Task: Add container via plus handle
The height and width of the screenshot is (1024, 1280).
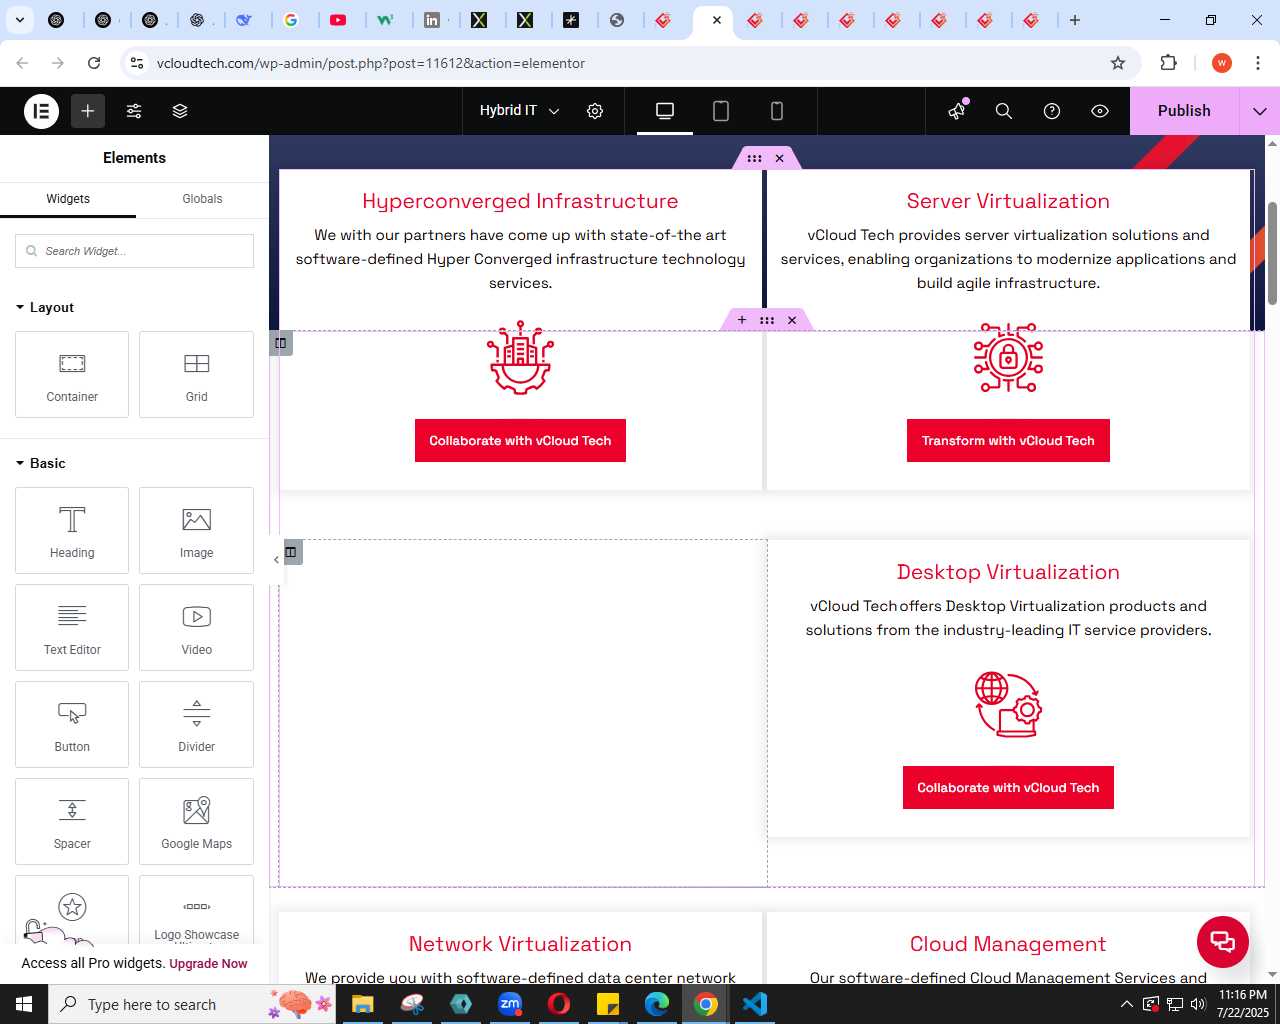Action: [x=742, y=320]
